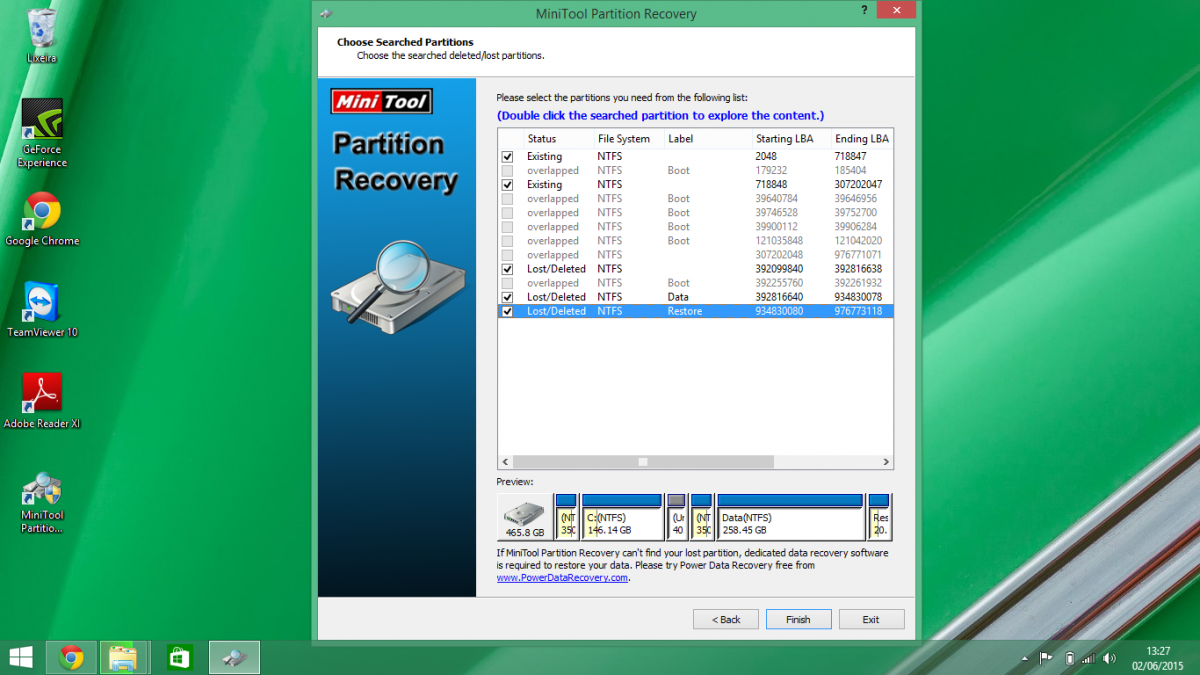Launch Google Chrome from desktop shortcut
Screen dimensions: 1200x675
[x=42, y=218]
